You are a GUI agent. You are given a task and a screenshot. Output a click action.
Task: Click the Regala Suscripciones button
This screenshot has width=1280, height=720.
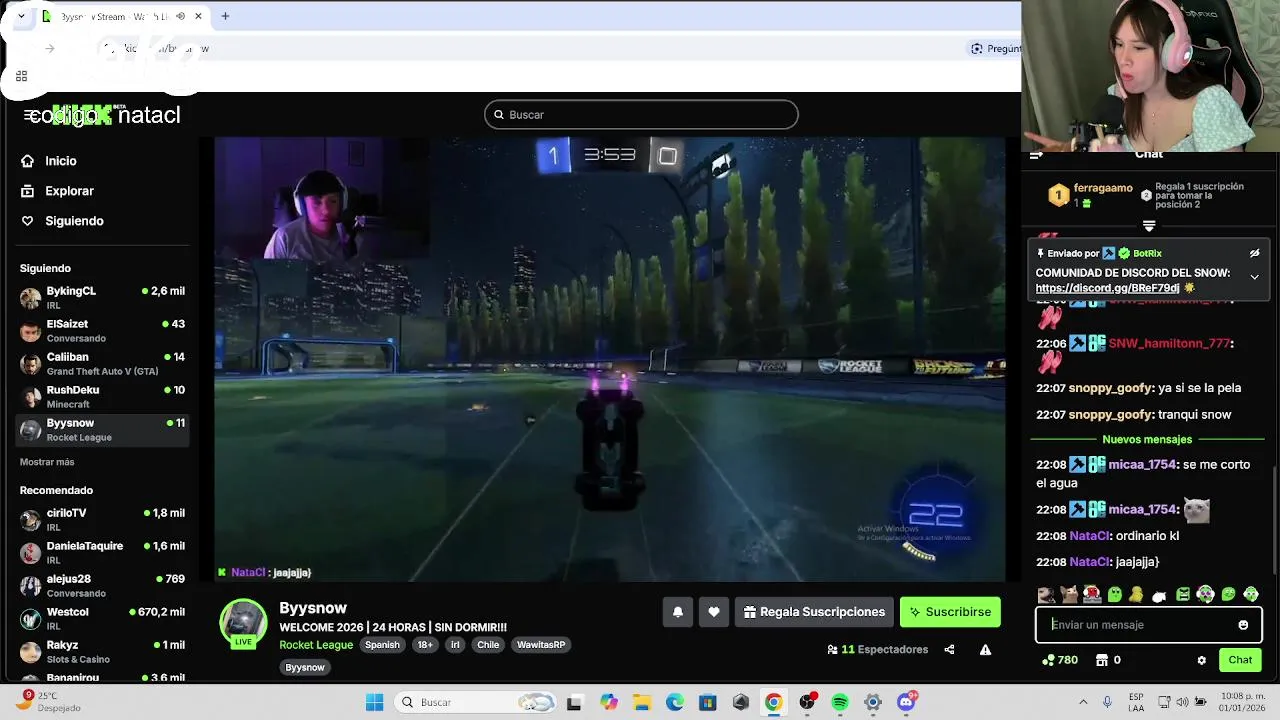point(814,612)
